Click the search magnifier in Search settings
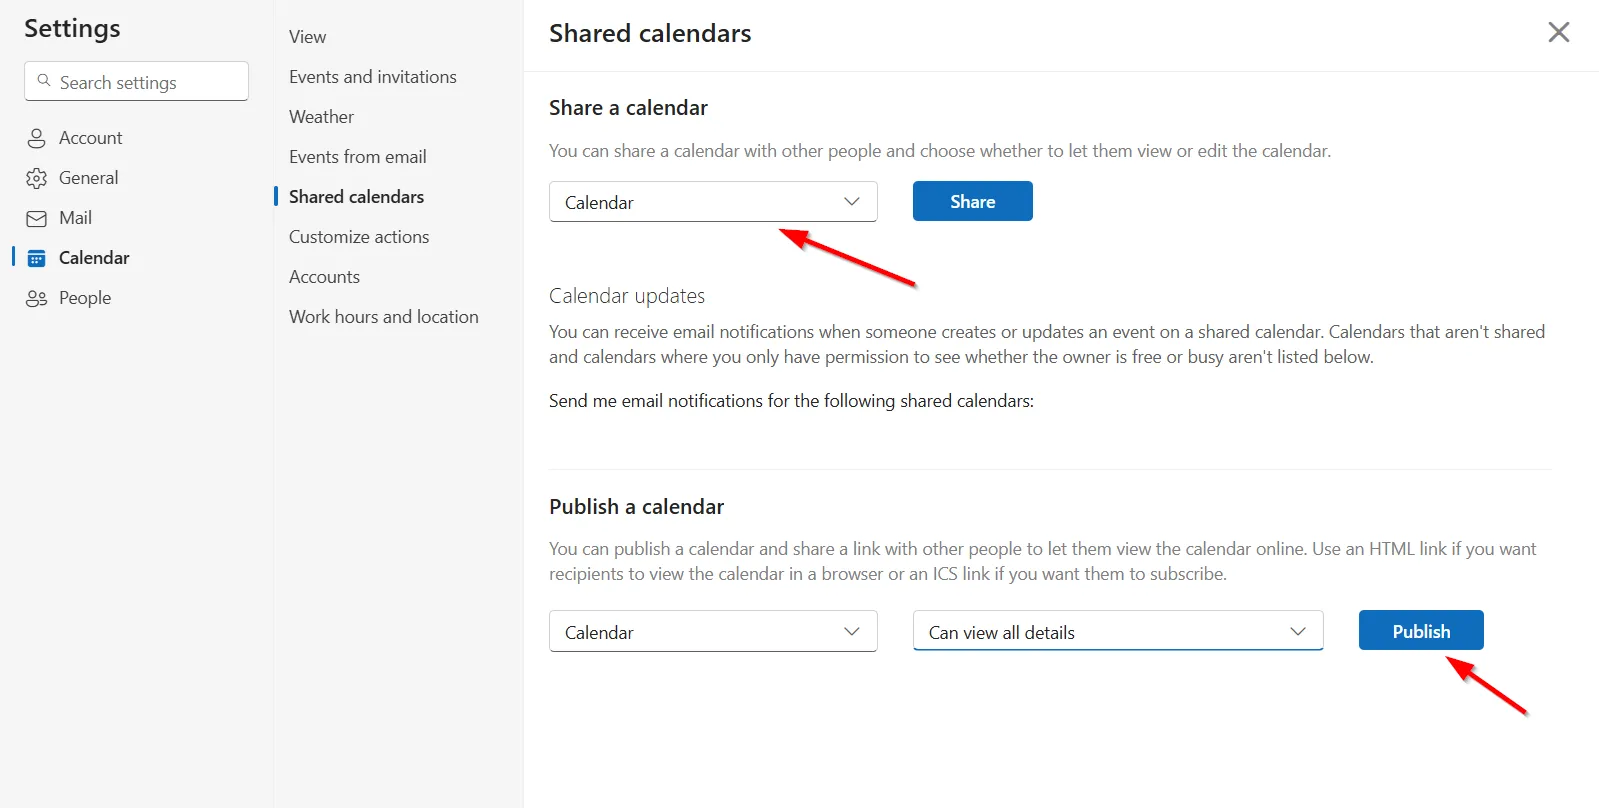Viewport: 1599px width, 808px height. click(44, 81)
